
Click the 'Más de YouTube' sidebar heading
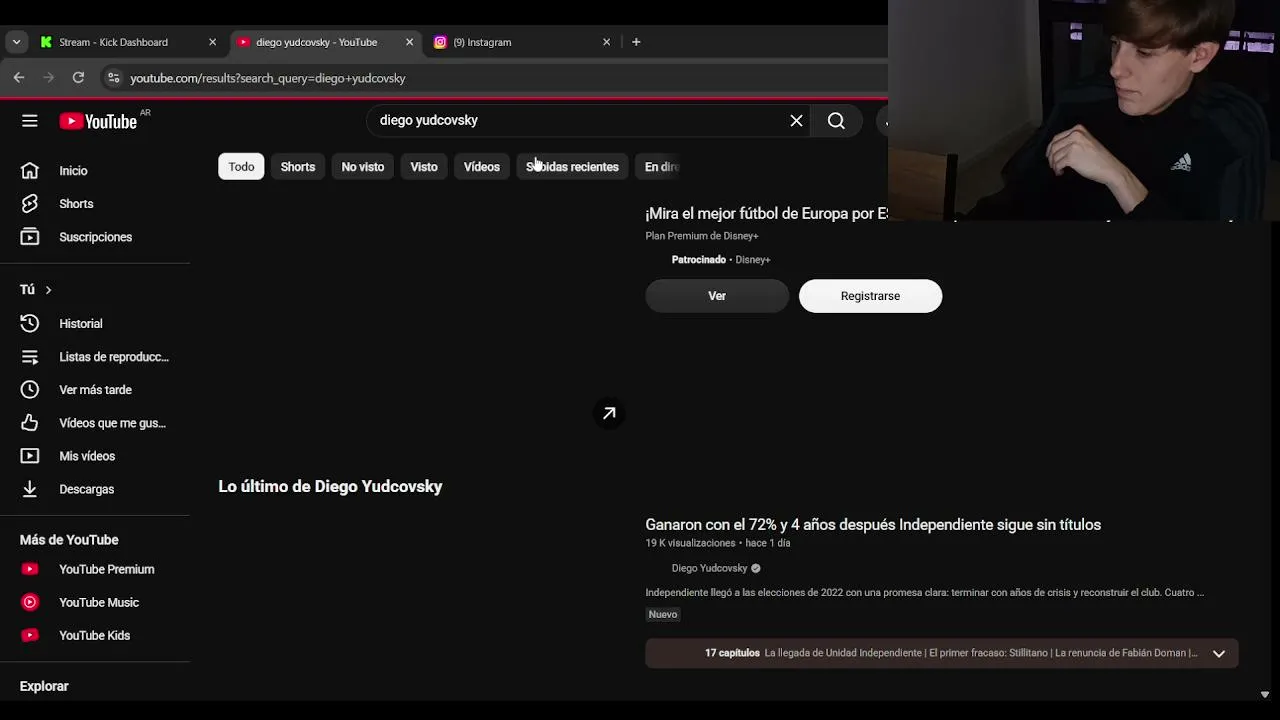point(69,540)
